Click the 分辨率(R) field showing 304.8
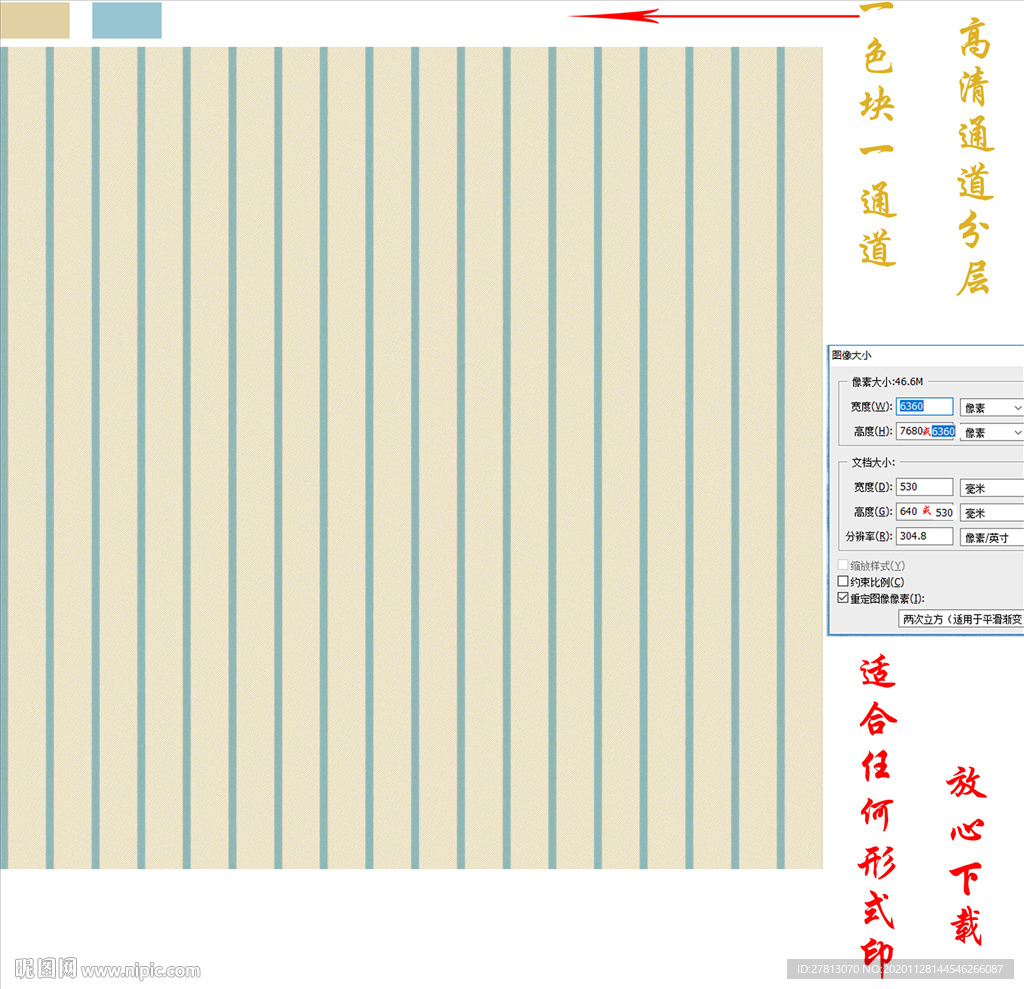This screenshot has width=1024, height=989. 924,536
